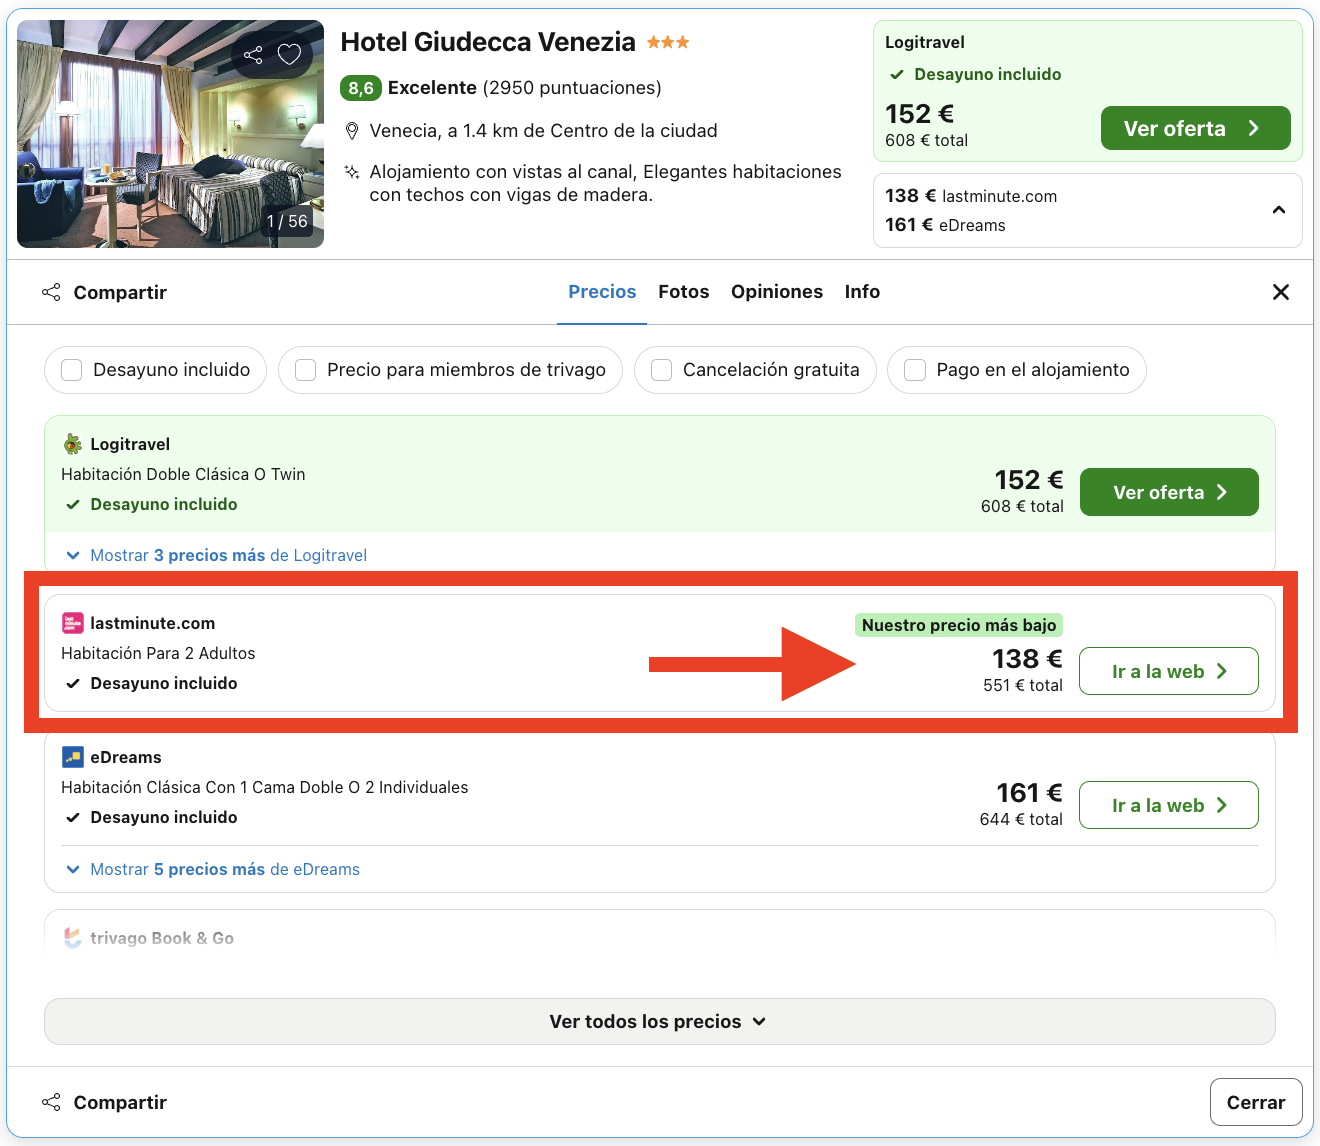
Task: Click the Hotel Giudecca Venezia title
Action: click(488, 42)
